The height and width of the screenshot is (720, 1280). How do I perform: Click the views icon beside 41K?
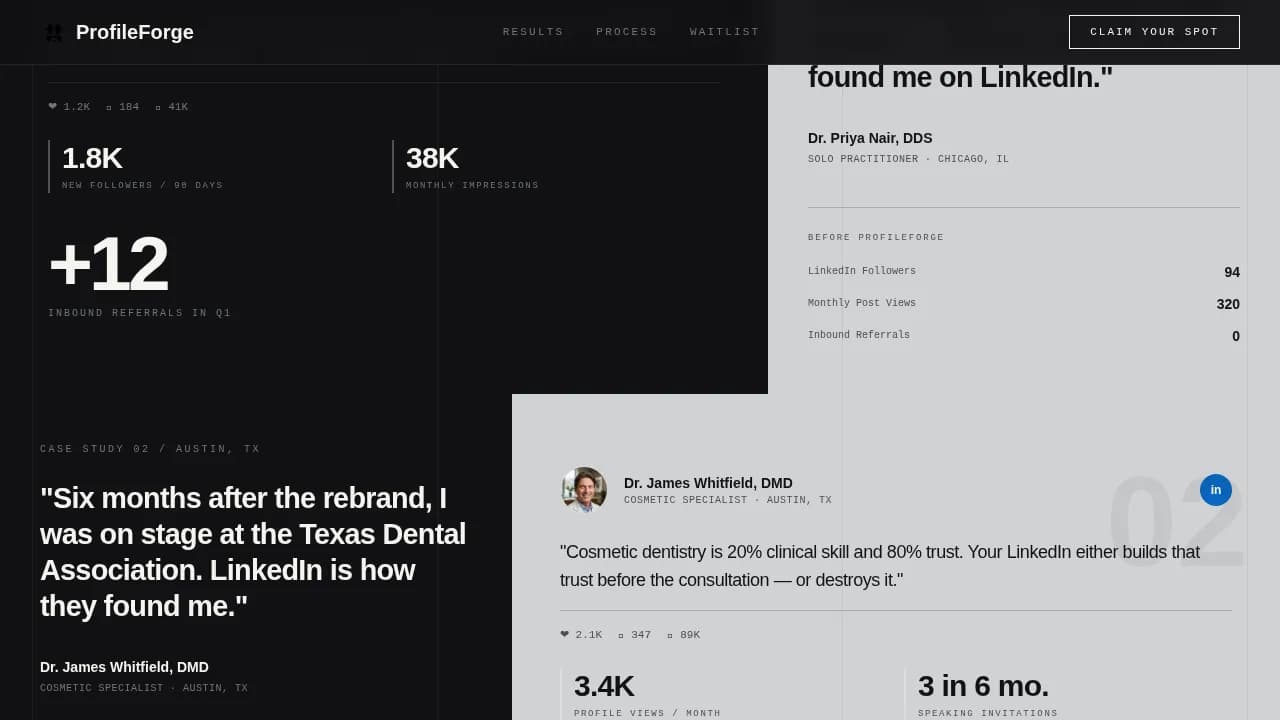pyautogui.click(x=158, y=107)
